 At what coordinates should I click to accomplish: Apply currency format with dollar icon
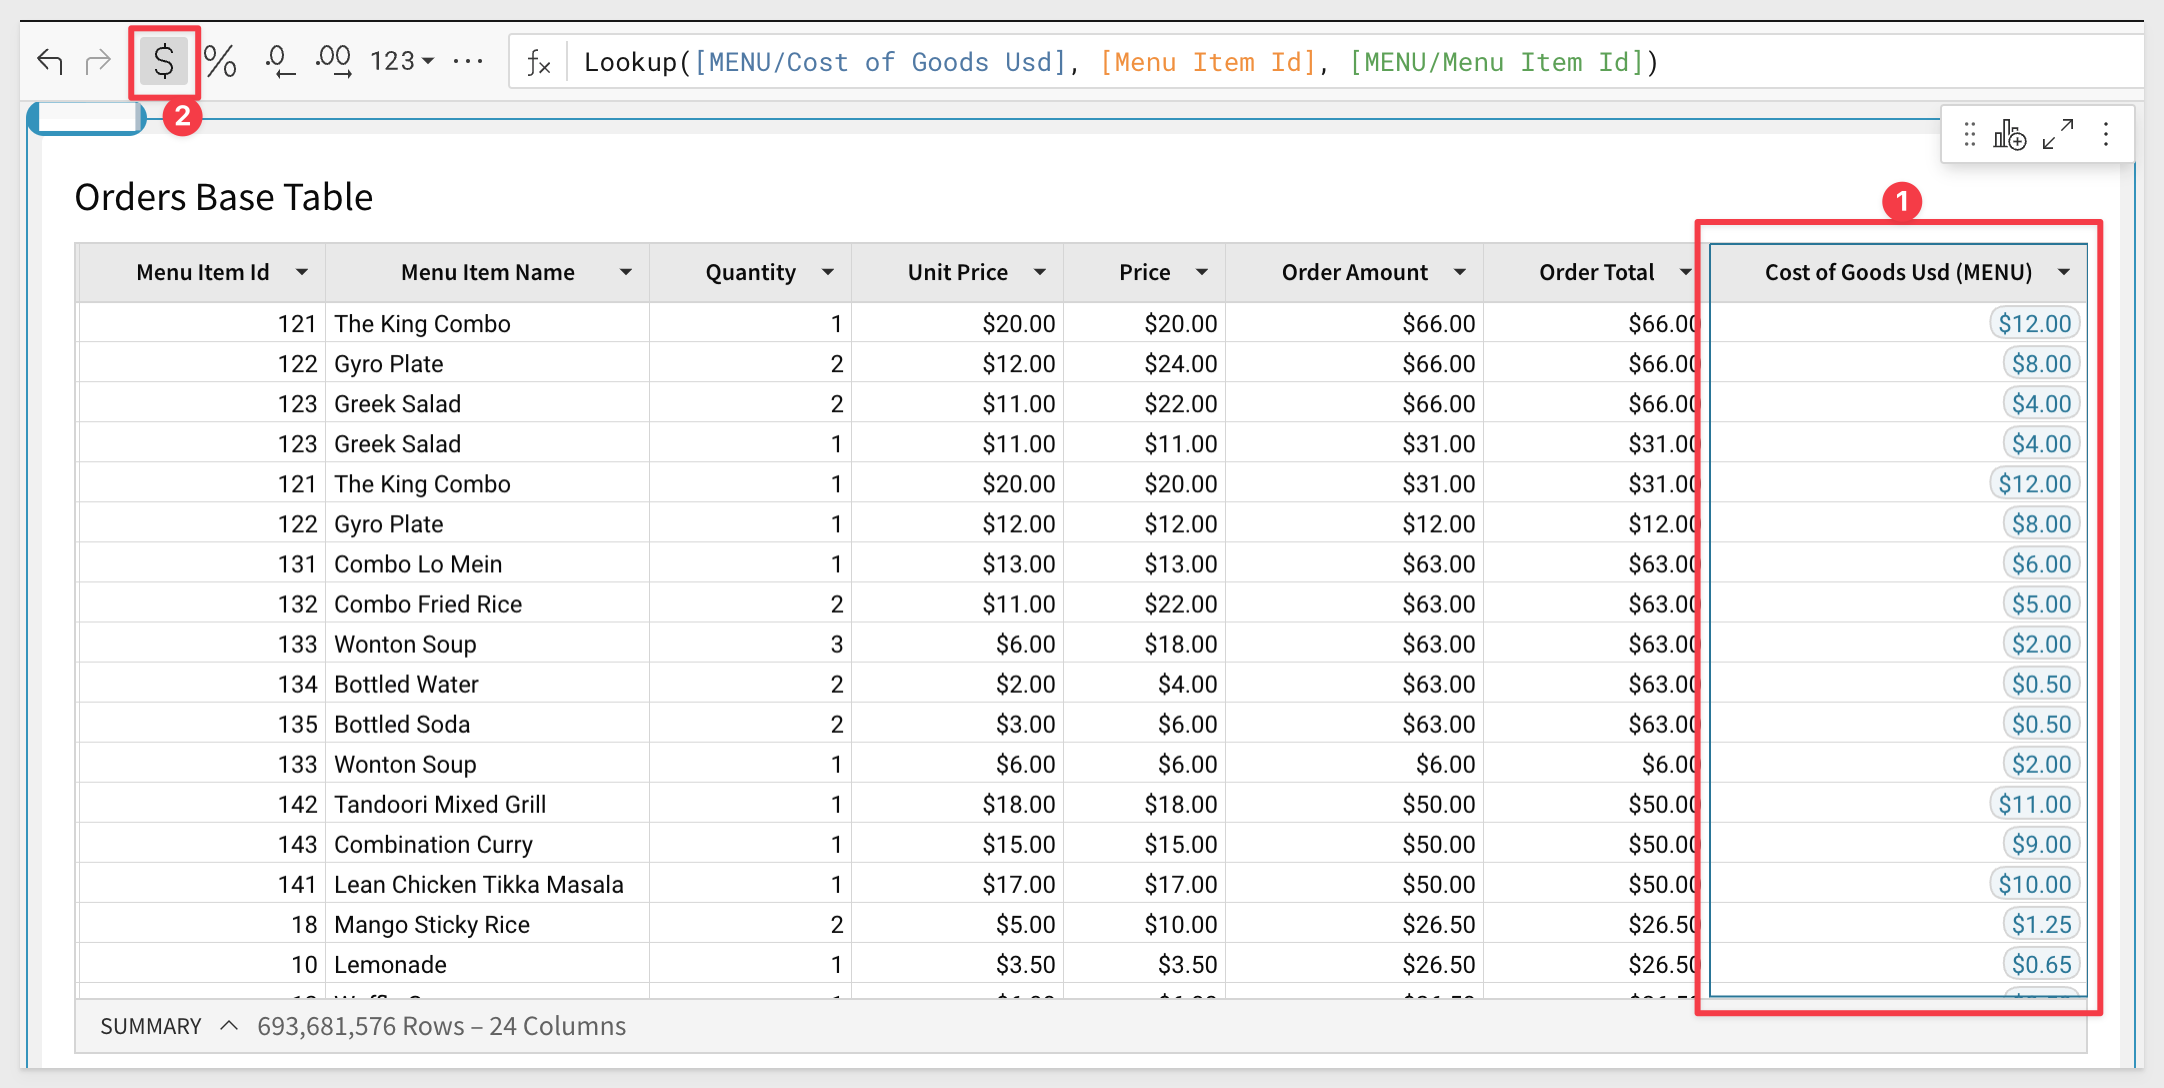(164, 62)
